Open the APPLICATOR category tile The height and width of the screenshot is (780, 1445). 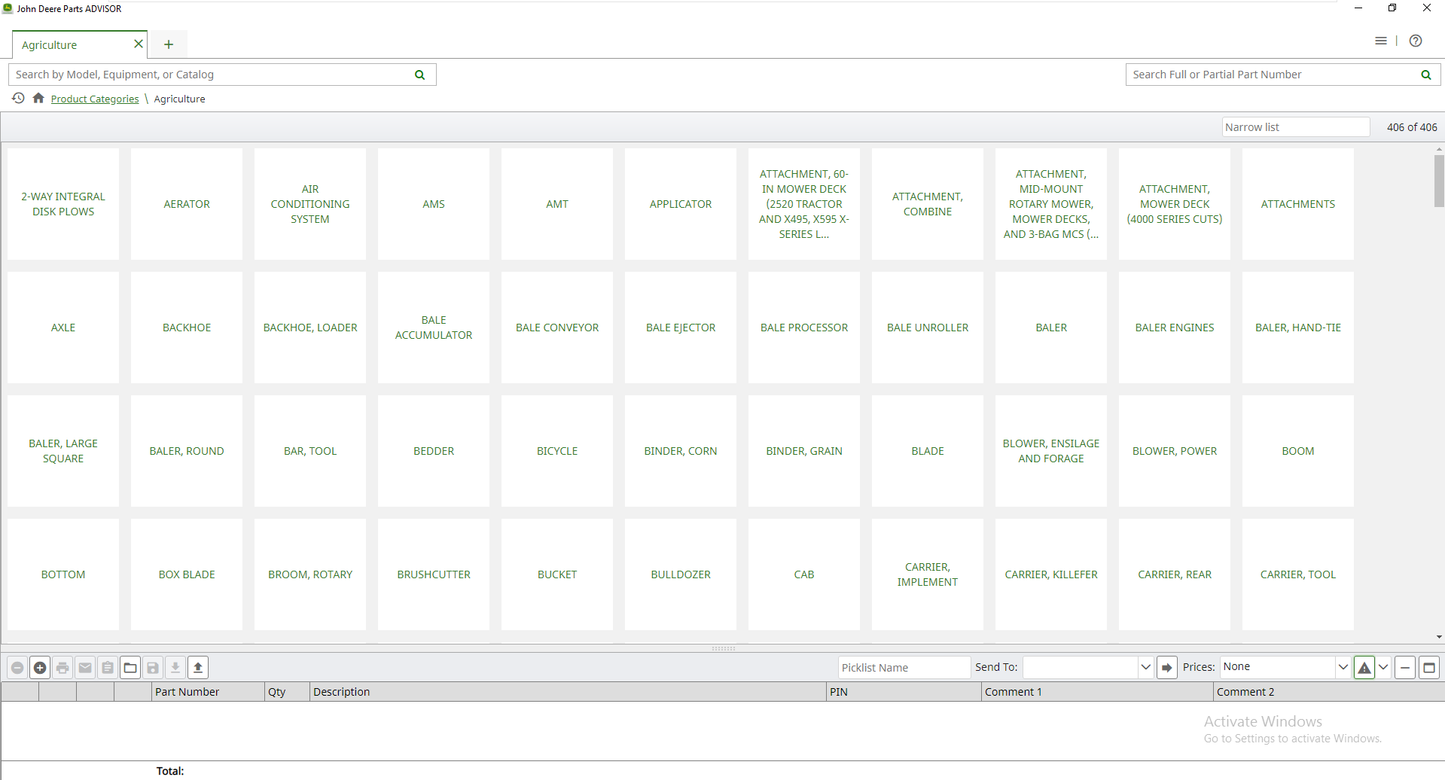click(x=681, y=204)
